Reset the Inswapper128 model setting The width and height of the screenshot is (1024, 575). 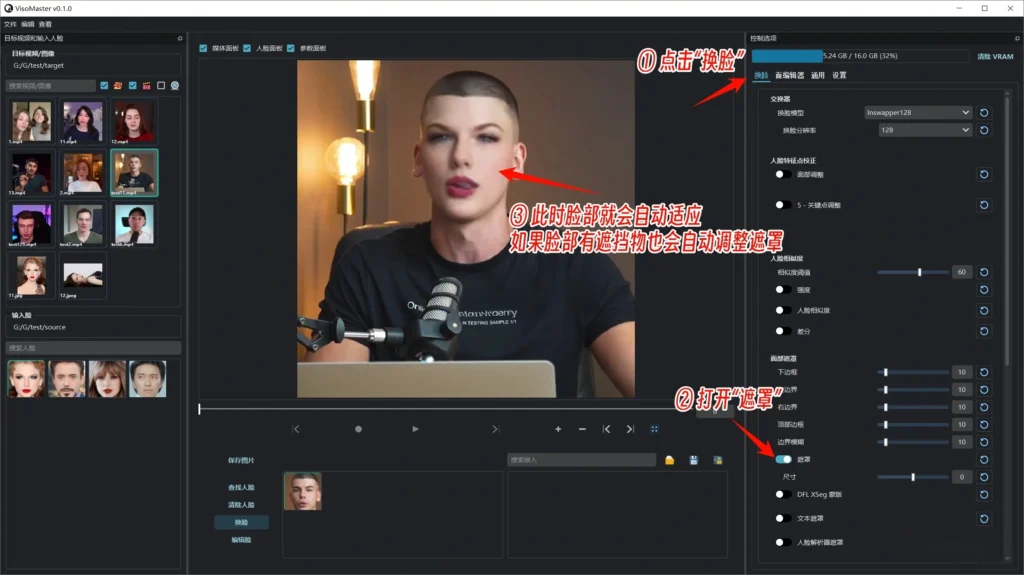pyautogui.click(x=984, y=113)
